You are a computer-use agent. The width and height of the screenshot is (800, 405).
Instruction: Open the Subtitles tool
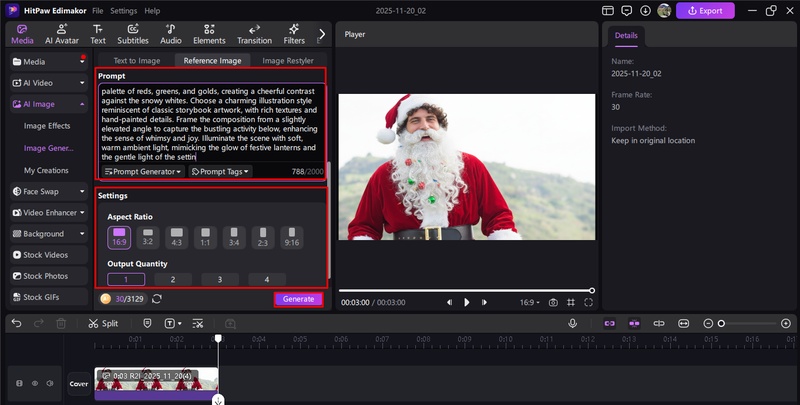133,34
